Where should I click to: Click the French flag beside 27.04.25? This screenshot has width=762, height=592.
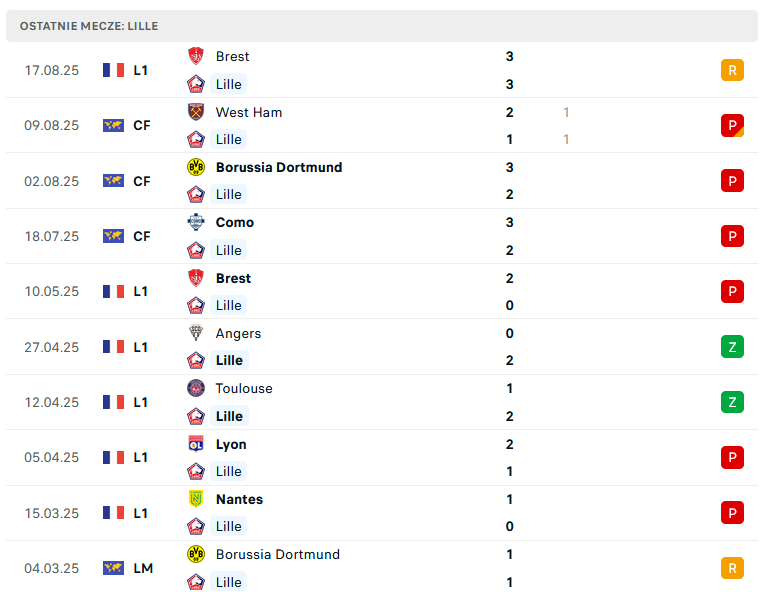click(x=113, y=347)
